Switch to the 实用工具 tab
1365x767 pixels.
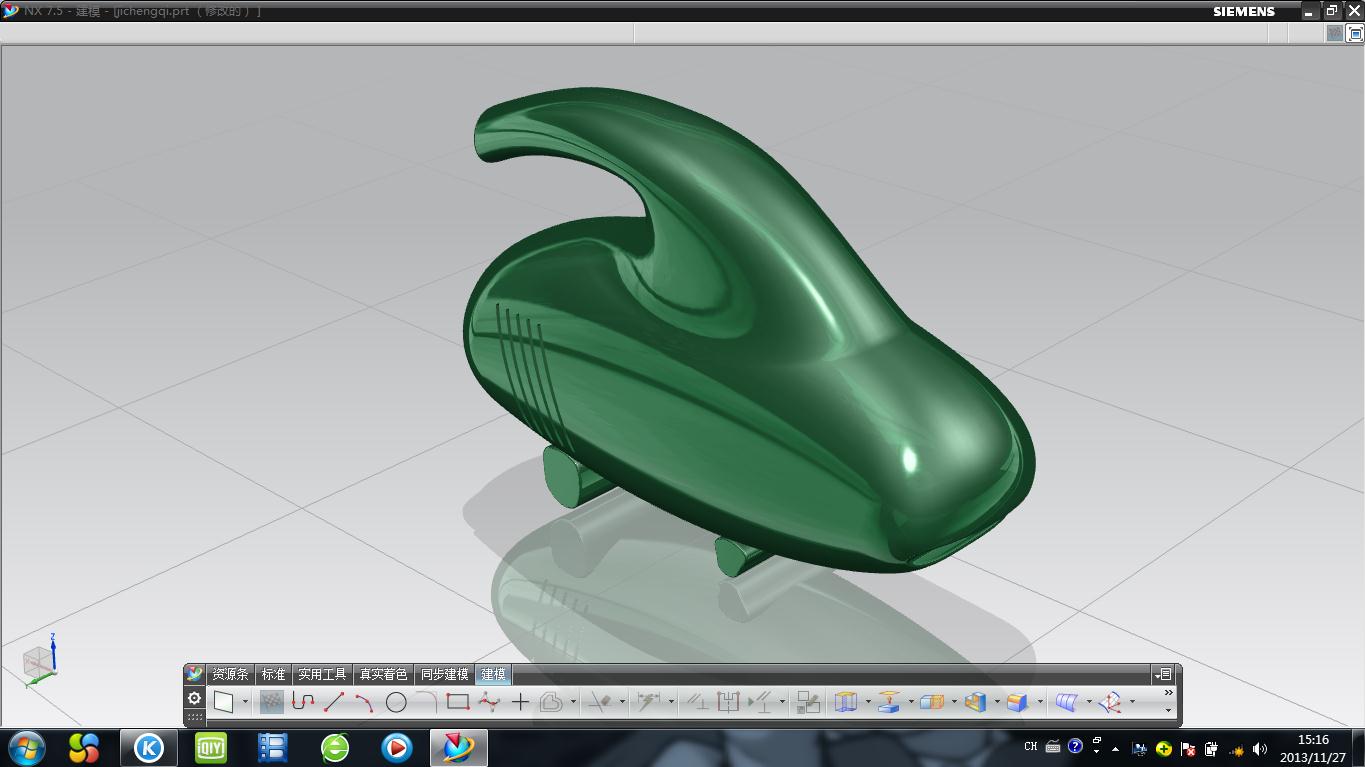[x=322, y=674]
